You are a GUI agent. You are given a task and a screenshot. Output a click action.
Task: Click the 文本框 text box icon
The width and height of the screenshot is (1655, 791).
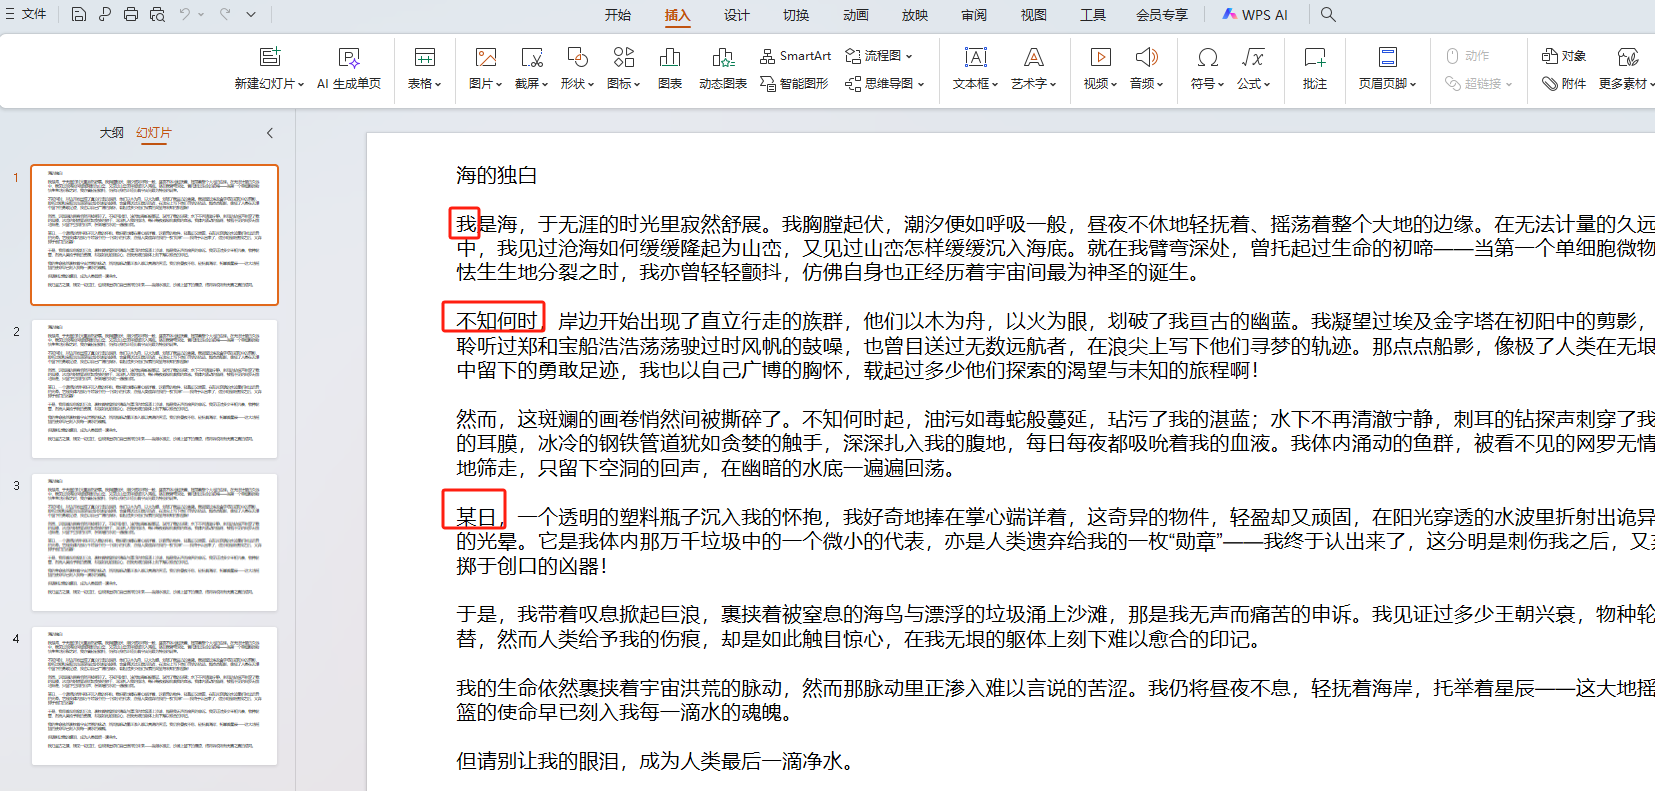pos(976,57)
